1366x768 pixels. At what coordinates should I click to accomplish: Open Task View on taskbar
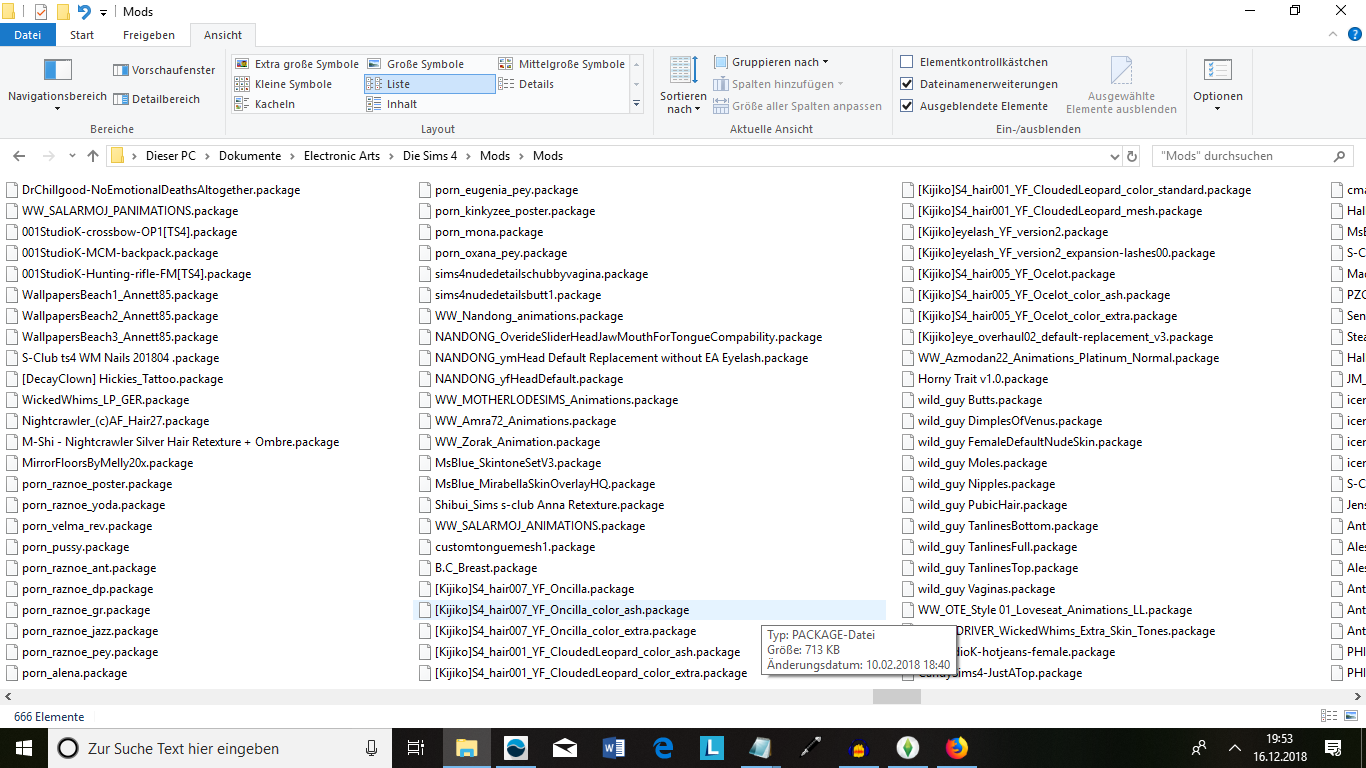pos(417,748)
